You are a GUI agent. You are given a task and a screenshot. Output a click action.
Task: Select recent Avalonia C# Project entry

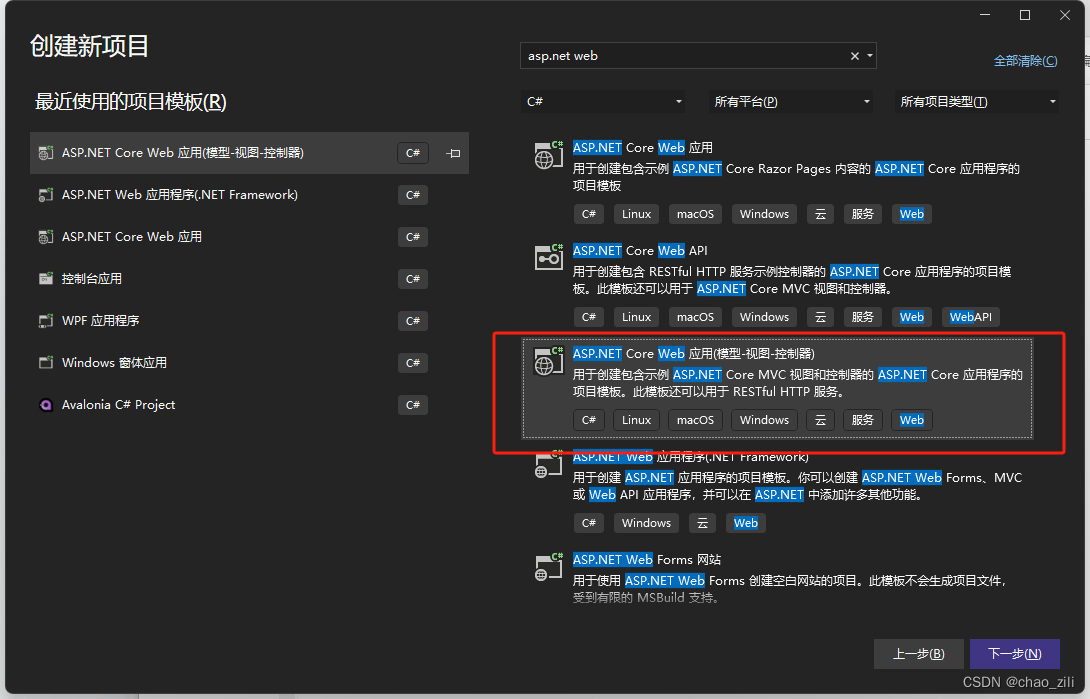coord(249,405)
